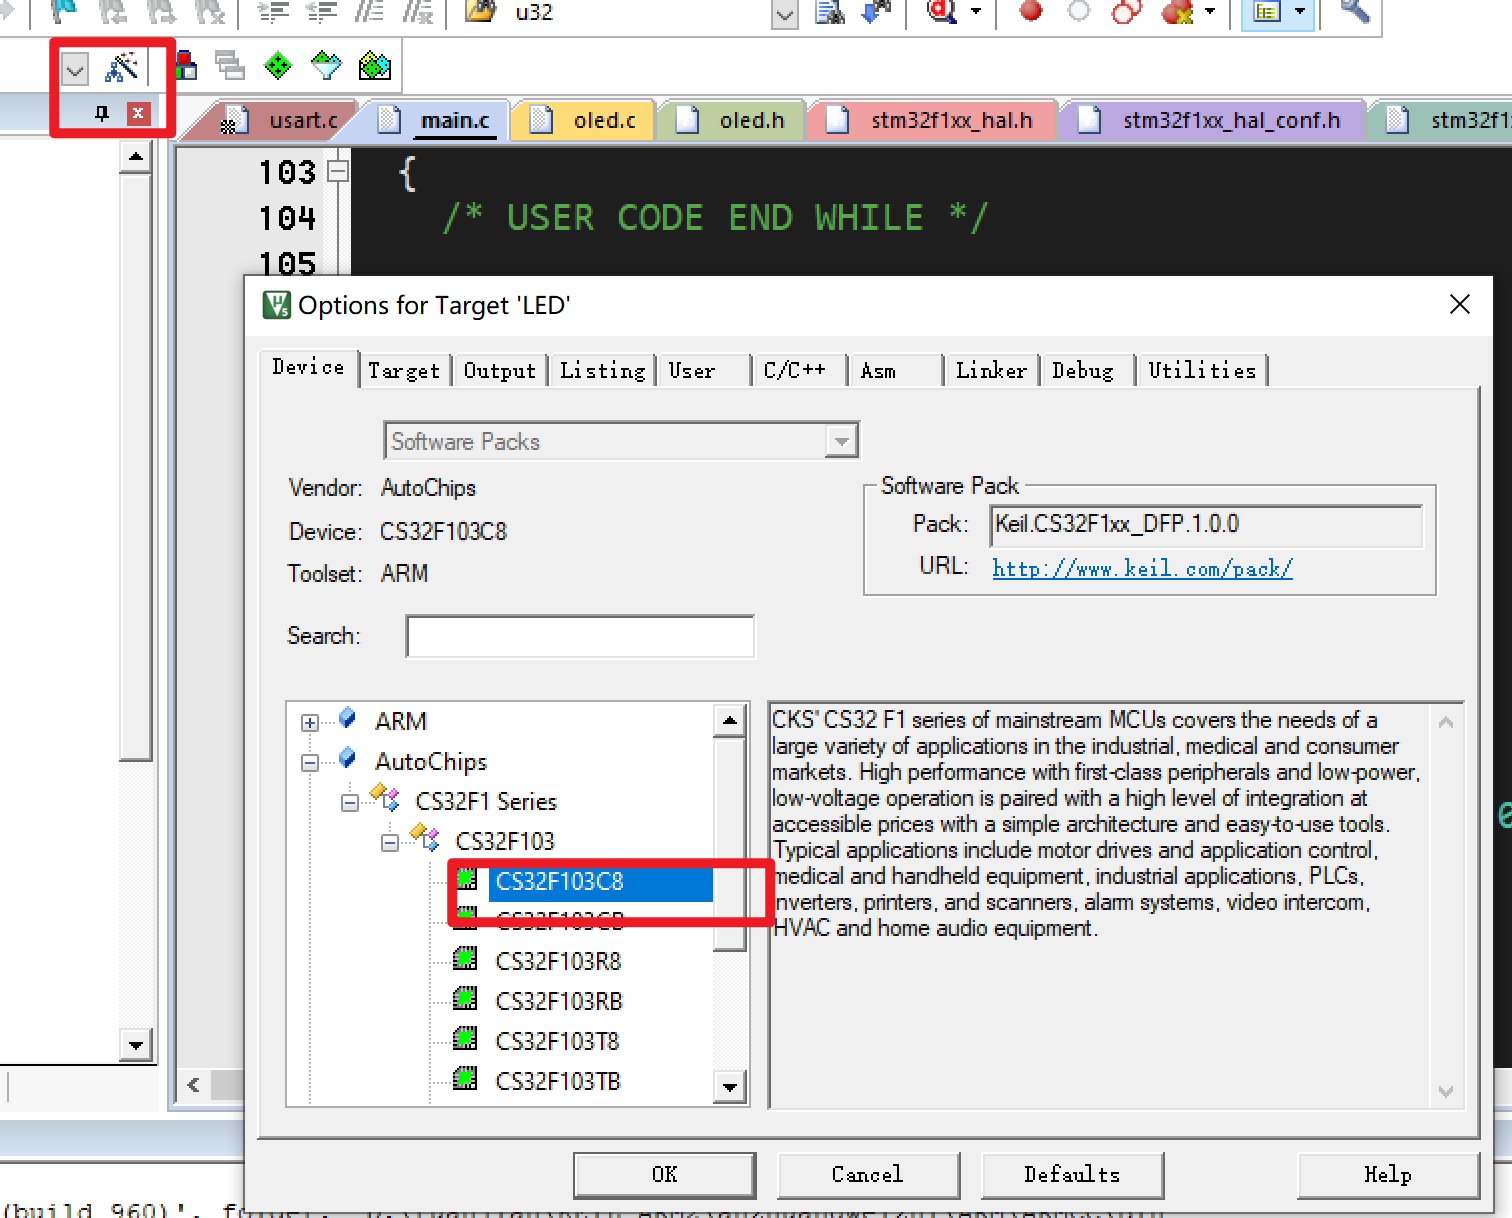Click the Unindent selection toolbar icon
This screenshot has height=1218, width=1512.
pos(322,12)
